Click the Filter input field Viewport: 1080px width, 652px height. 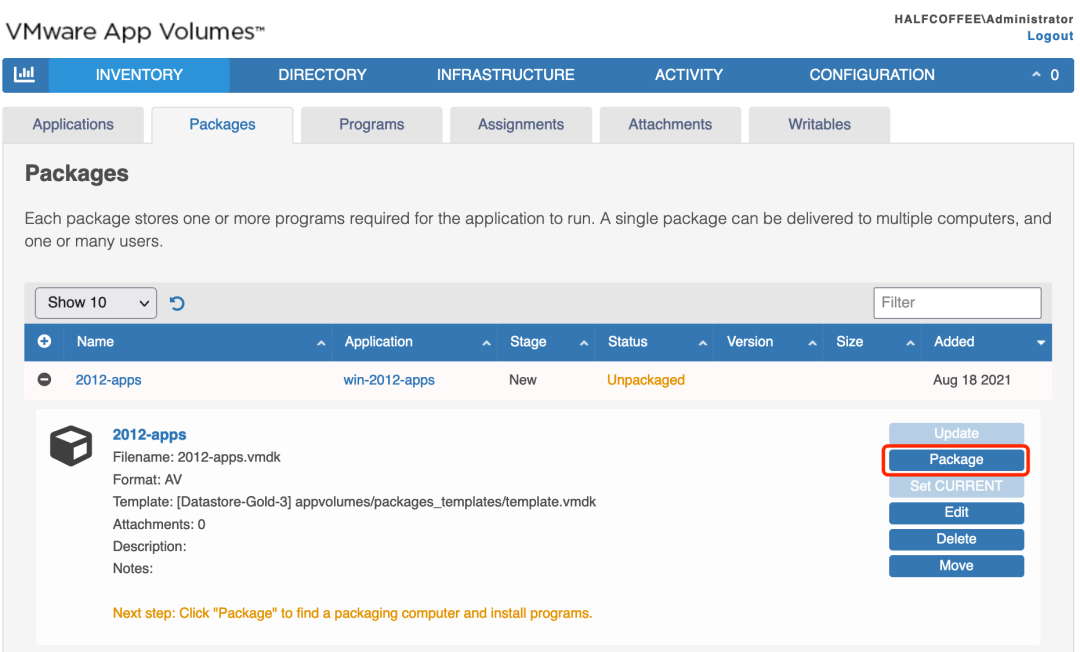(x=957, y=303)
